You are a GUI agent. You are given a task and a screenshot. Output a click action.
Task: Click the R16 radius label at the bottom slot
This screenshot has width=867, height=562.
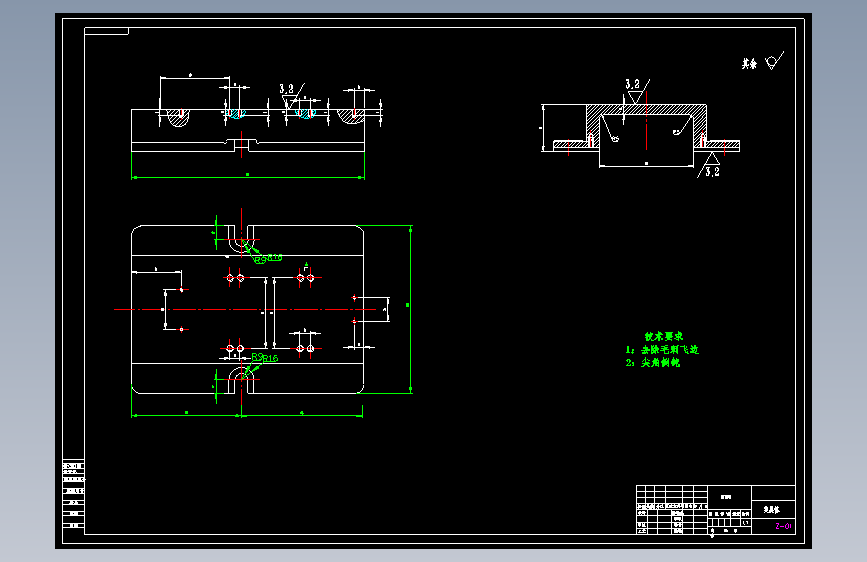pyautogui.click(x=270, y=358)
